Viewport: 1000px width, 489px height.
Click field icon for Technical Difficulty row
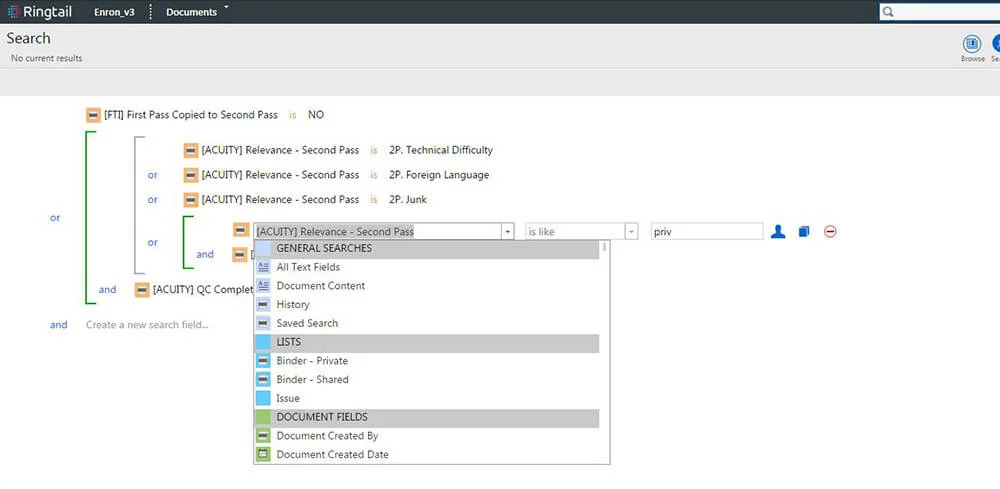(191, 150)
